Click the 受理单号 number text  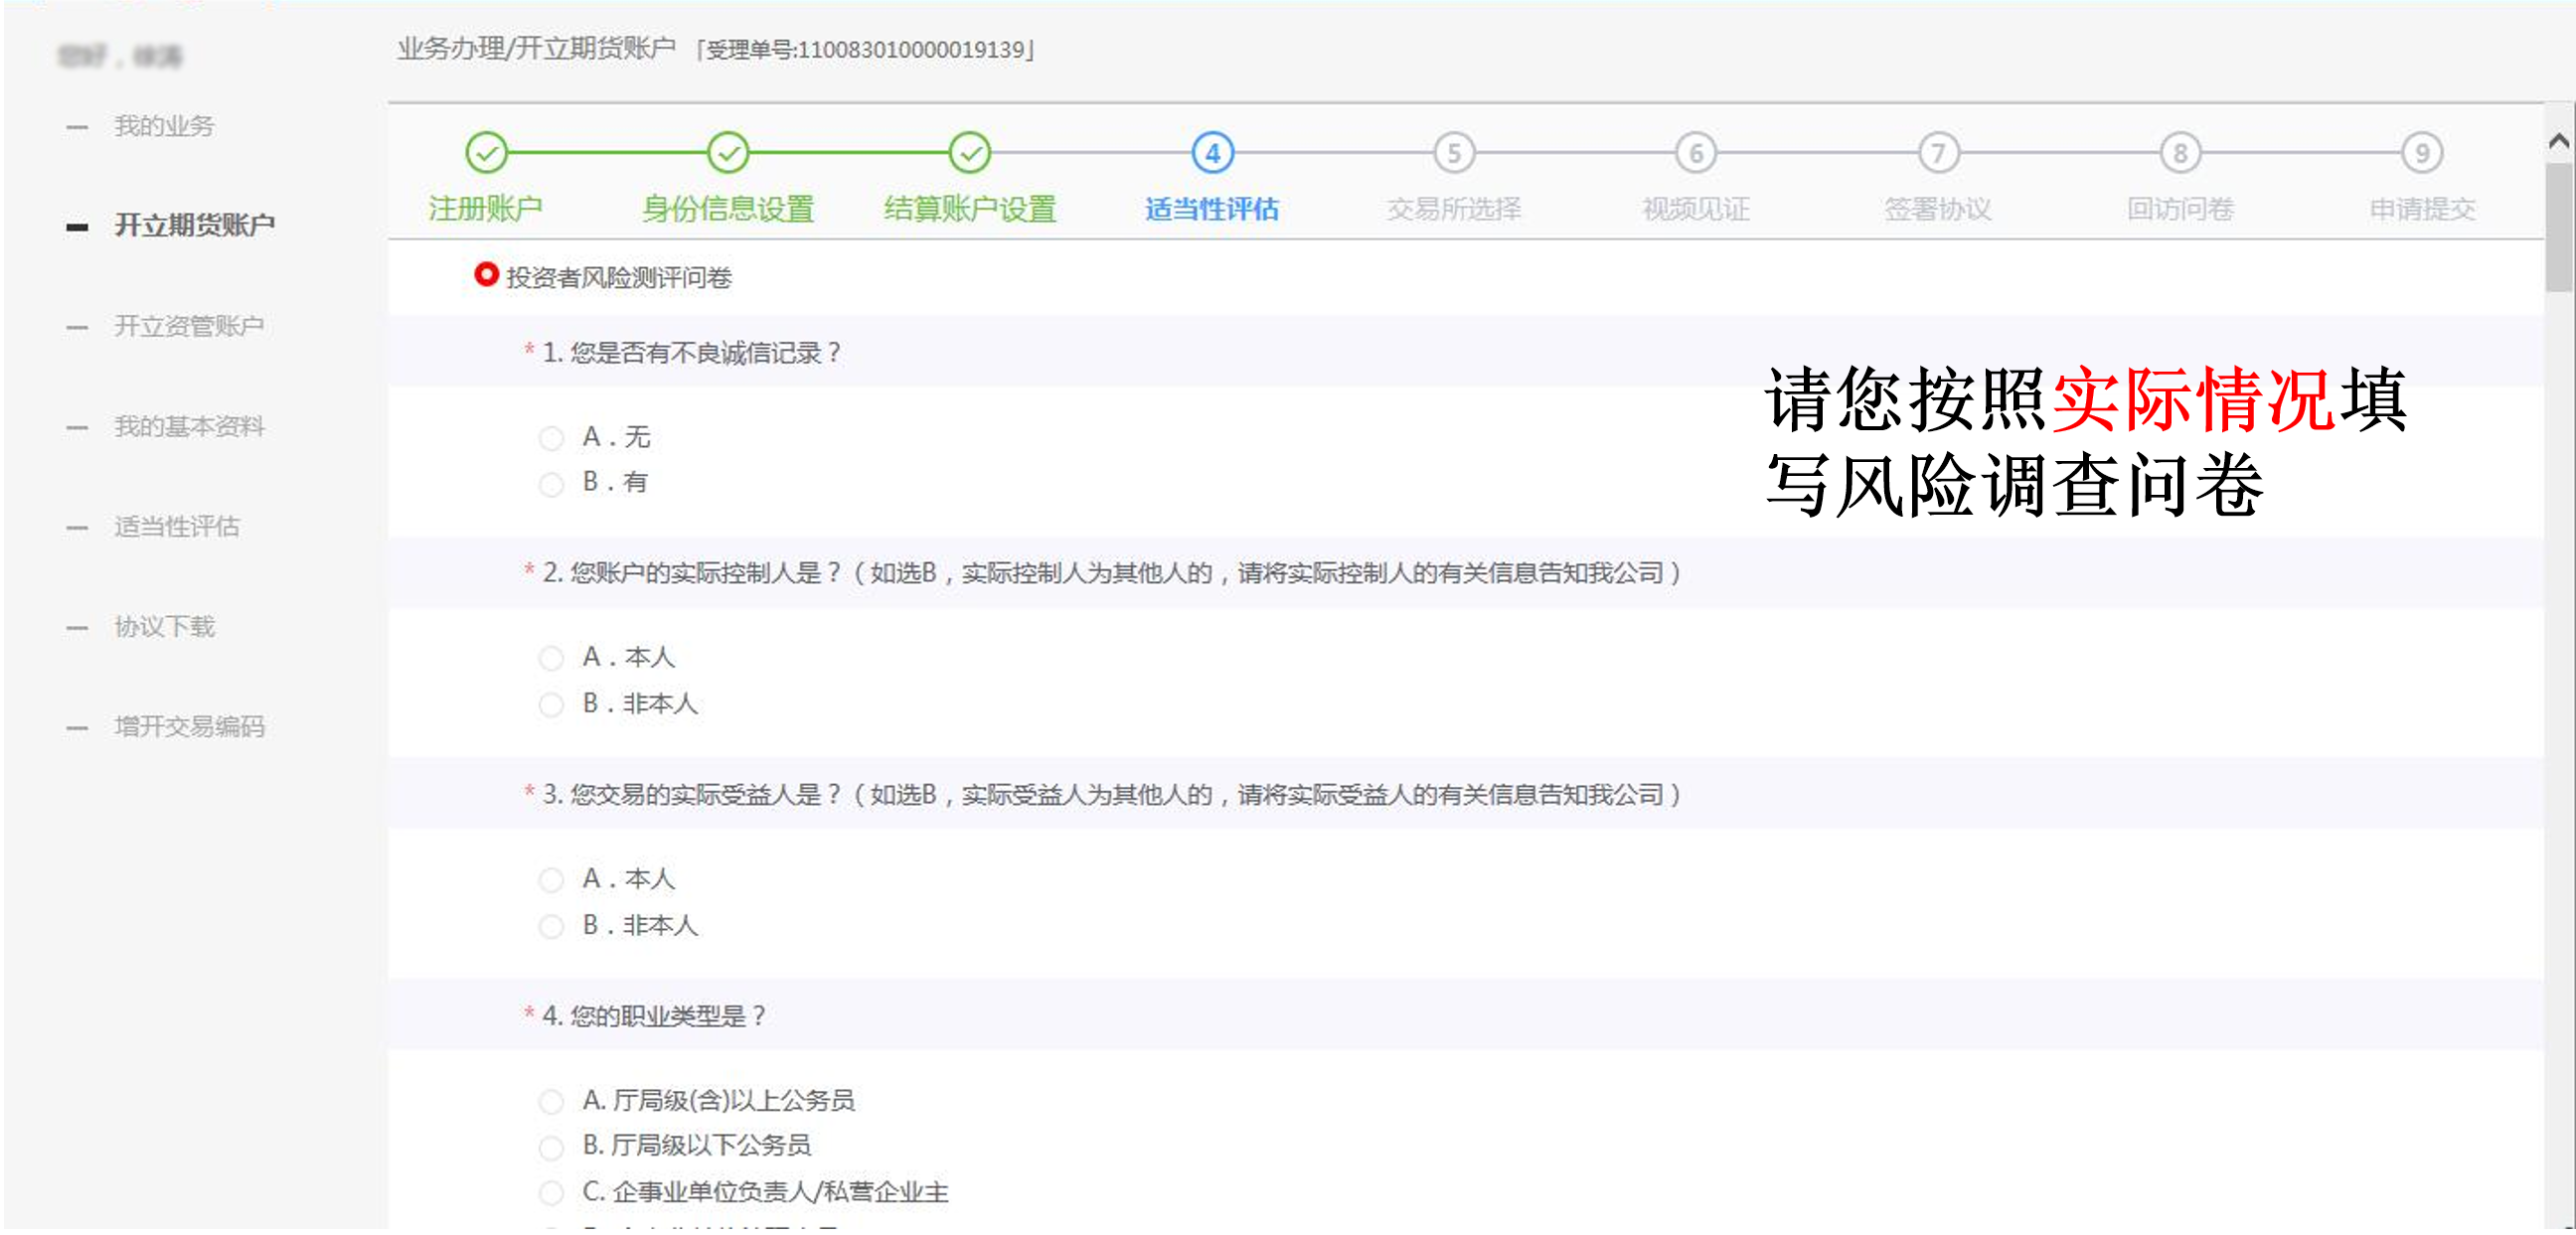point(866,49)
